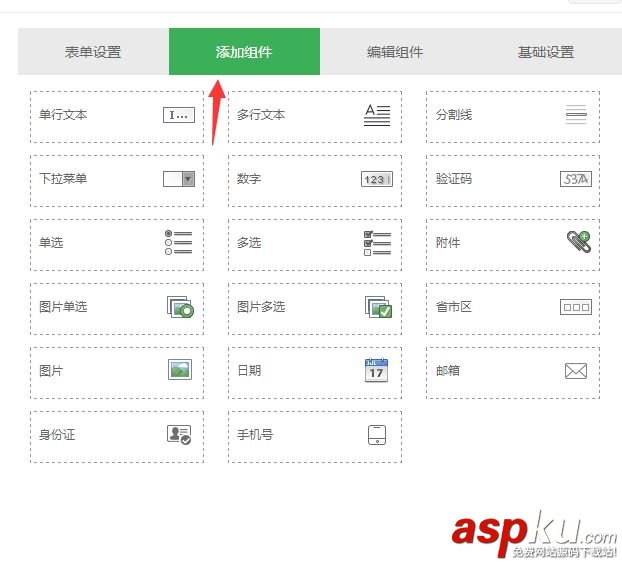Viewport: 622px width, 564px height.
Task: Click the captcha code icon
Action: (576, 179)
